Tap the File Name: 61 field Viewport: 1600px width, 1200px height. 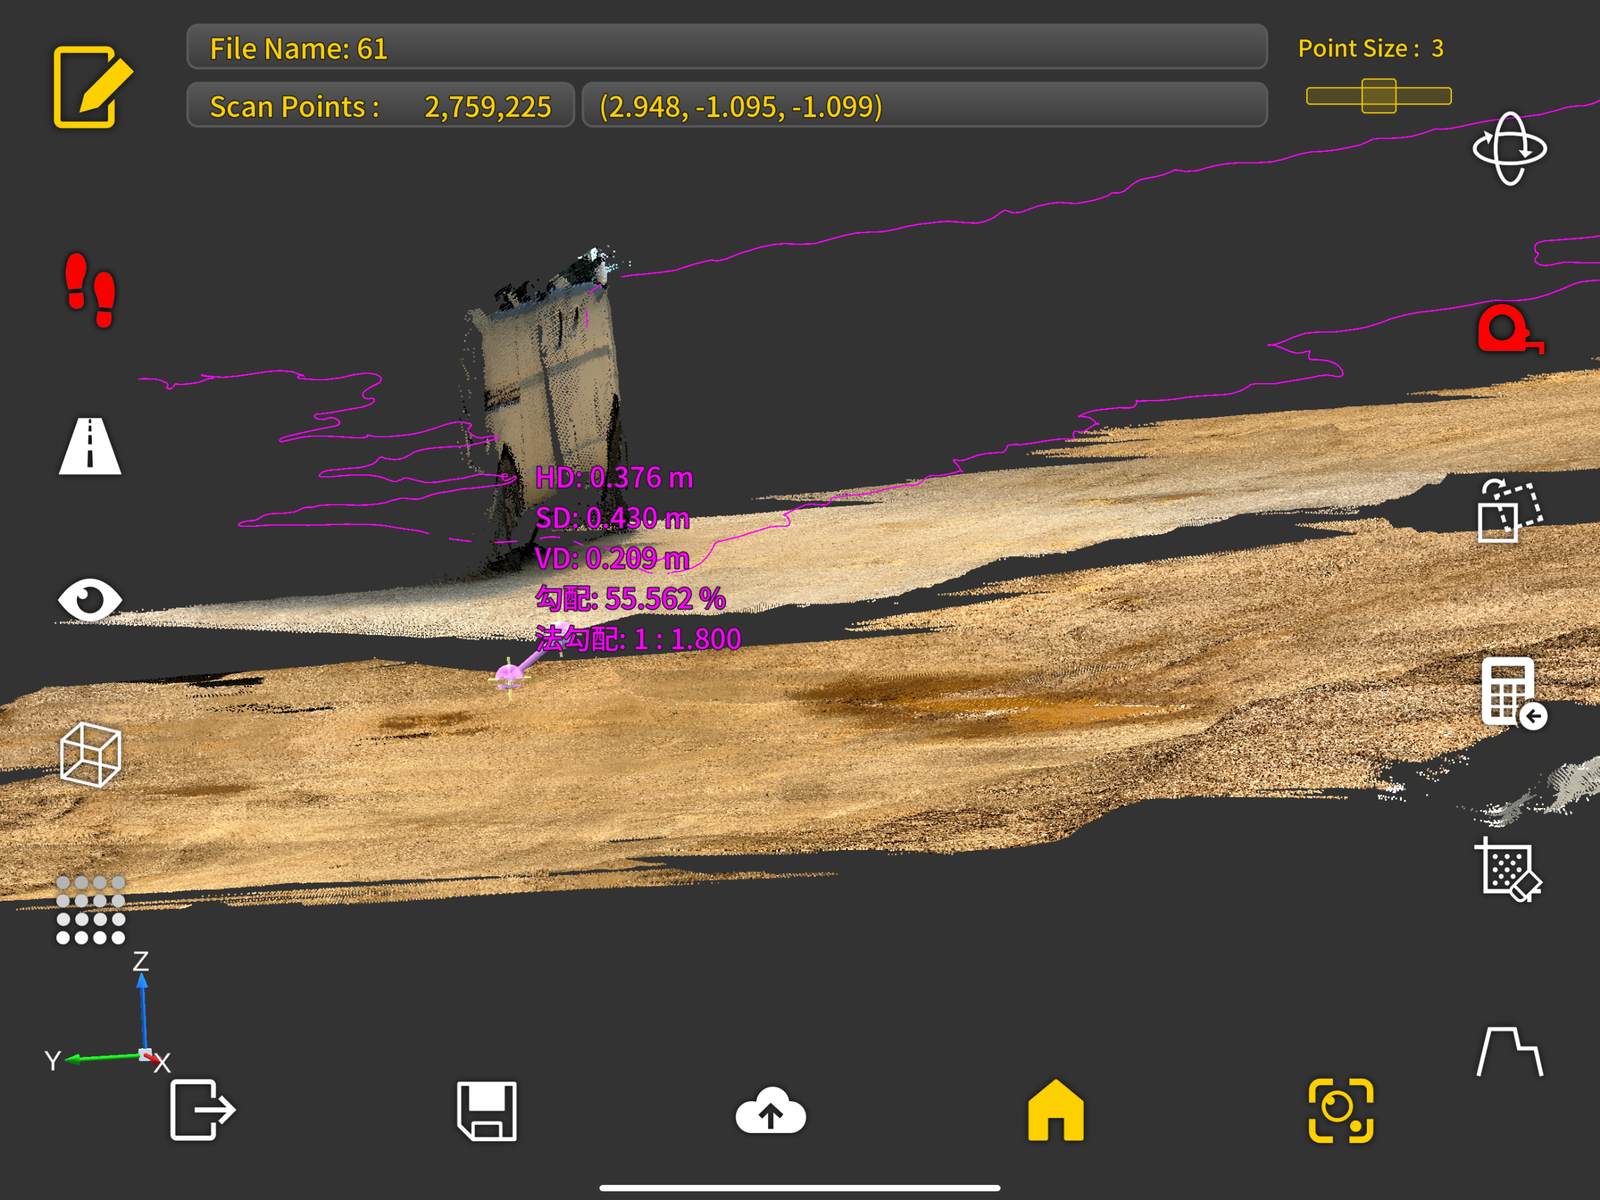click(x=727, y=47)
